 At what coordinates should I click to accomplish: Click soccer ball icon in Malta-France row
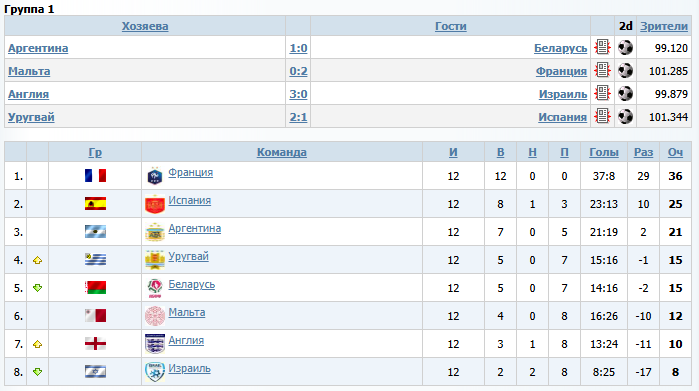tap(625, 70)
